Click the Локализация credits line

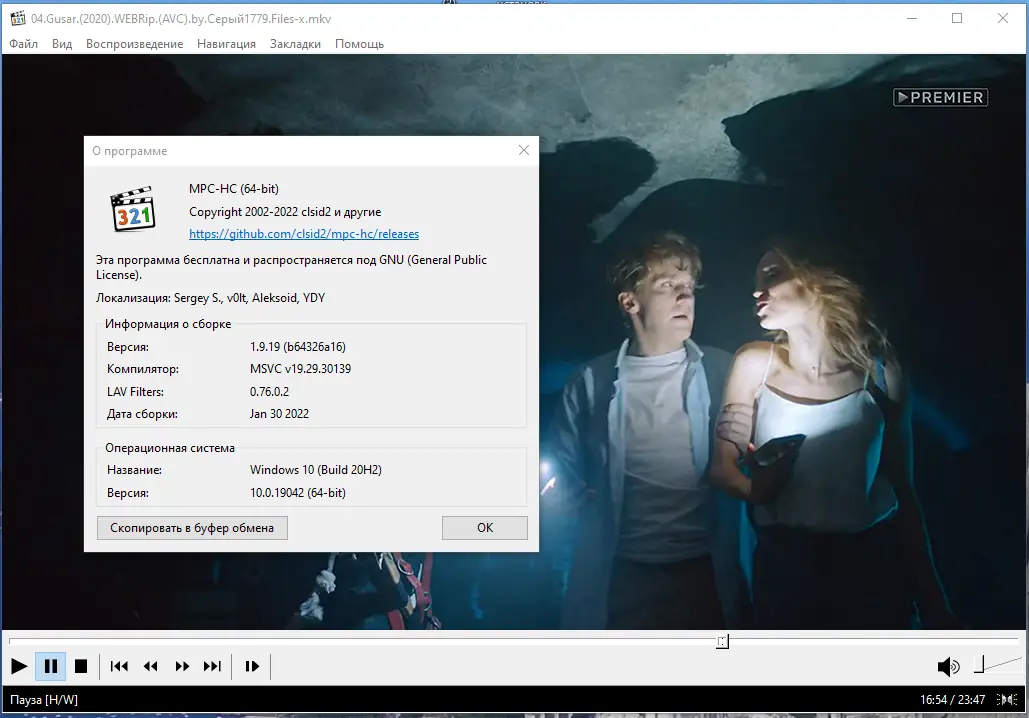(x=211, y=298)
